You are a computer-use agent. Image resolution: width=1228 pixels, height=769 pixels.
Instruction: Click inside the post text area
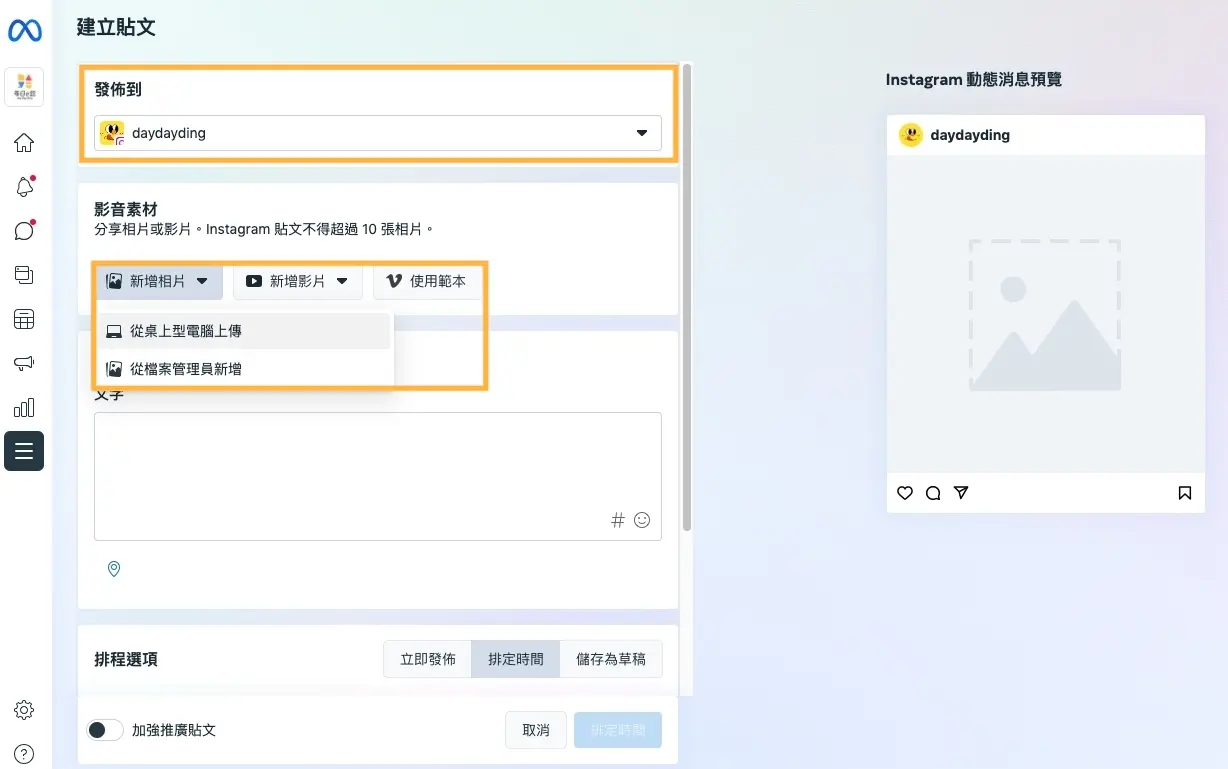click(378, 476)
